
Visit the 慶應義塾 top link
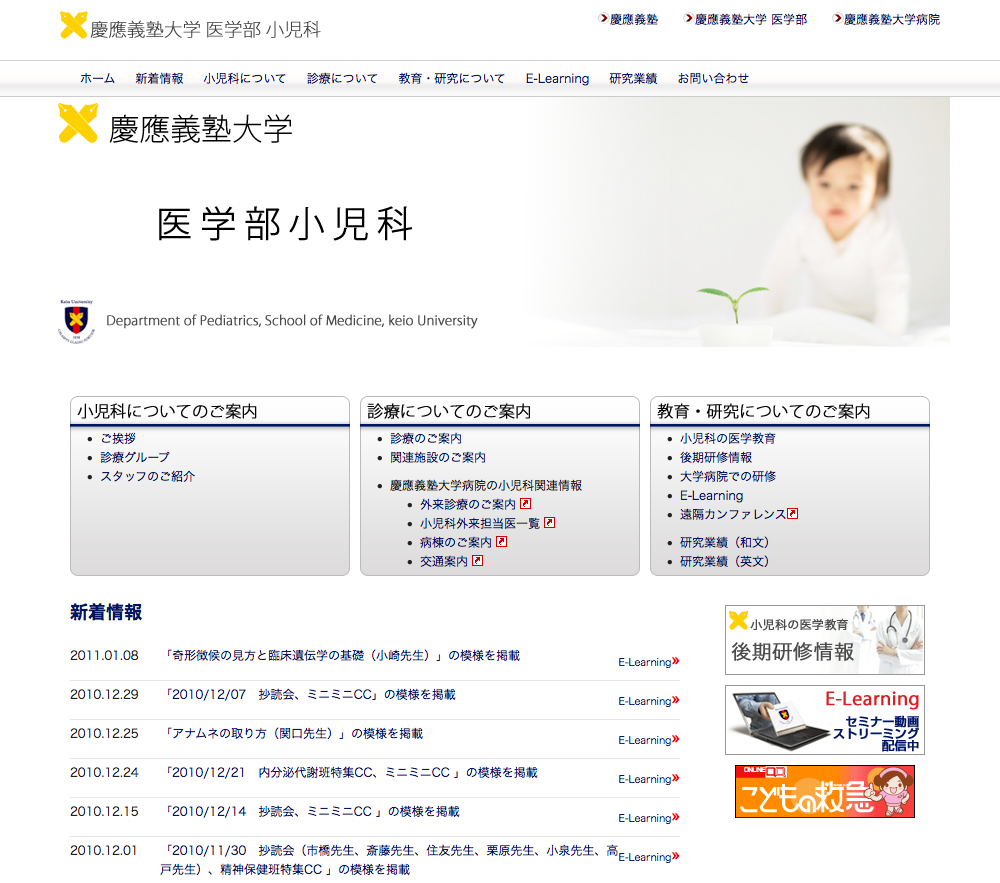[634, 20]
